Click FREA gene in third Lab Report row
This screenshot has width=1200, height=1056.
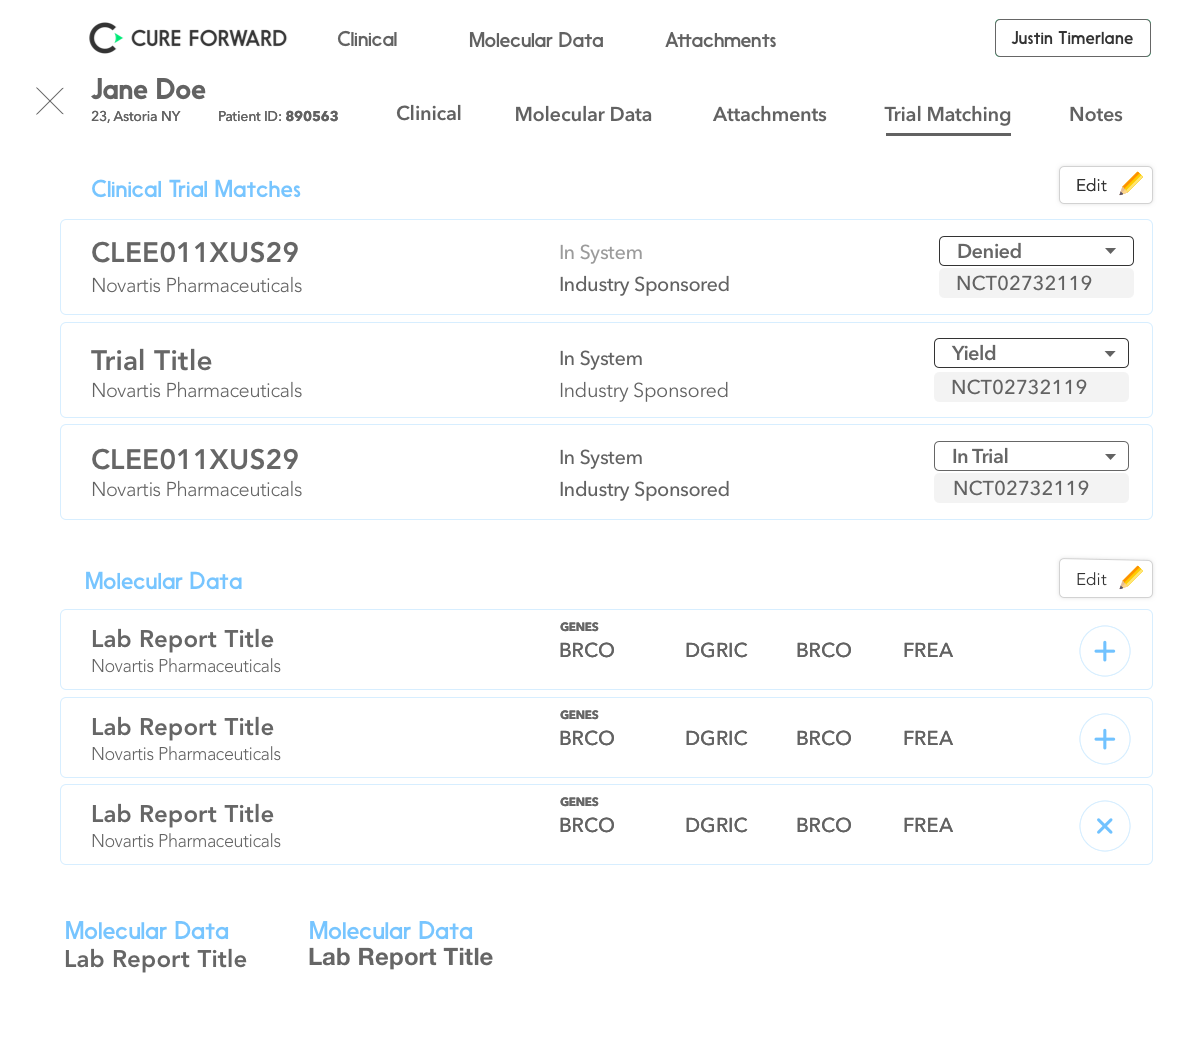coord(928,825)
